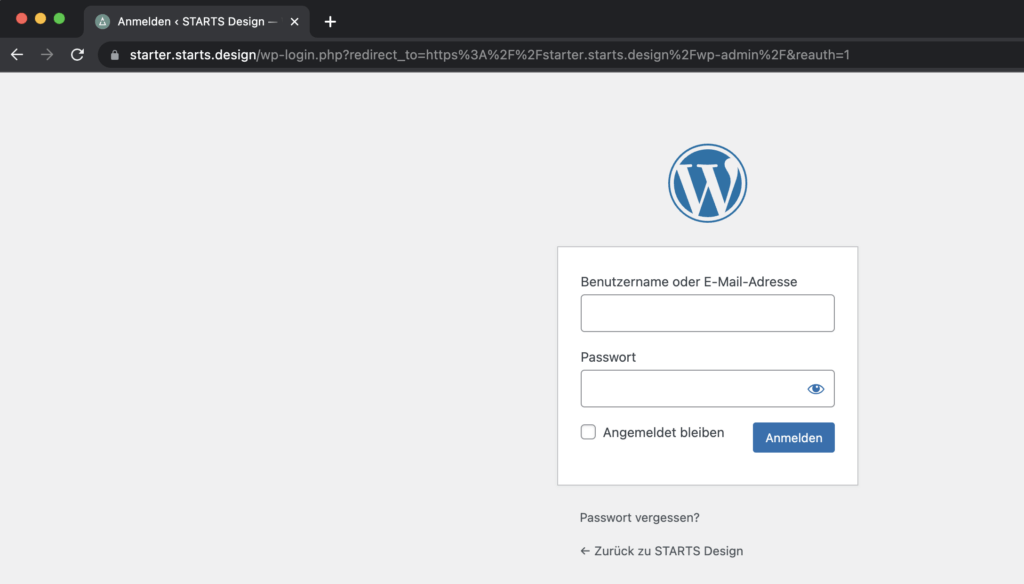Image resolution: width=1024 pixels, height=584 pixels.
Task: Open the Passwort vergessen? link
Action: point(639,518)
